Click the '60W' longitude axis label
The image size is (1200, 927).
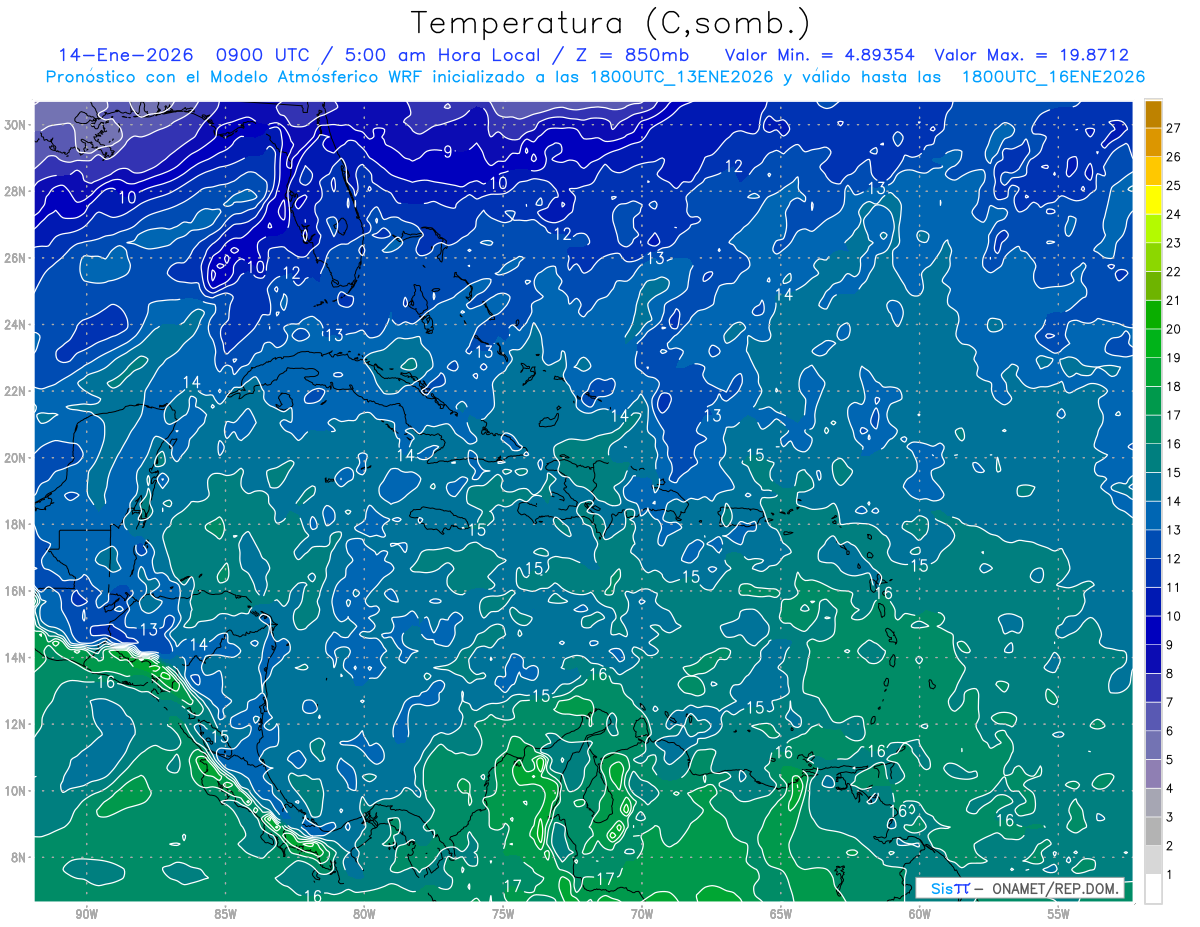[x=920, y=914]
